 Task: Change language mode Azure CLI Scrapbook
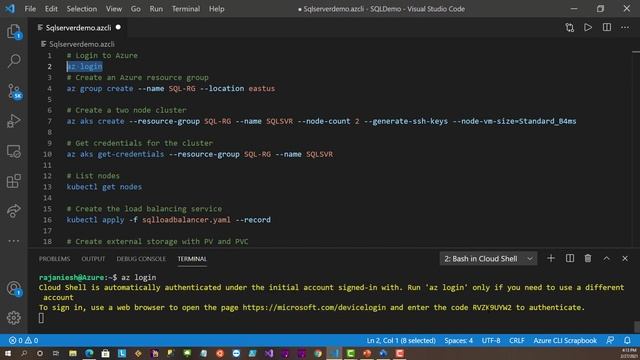565,340
